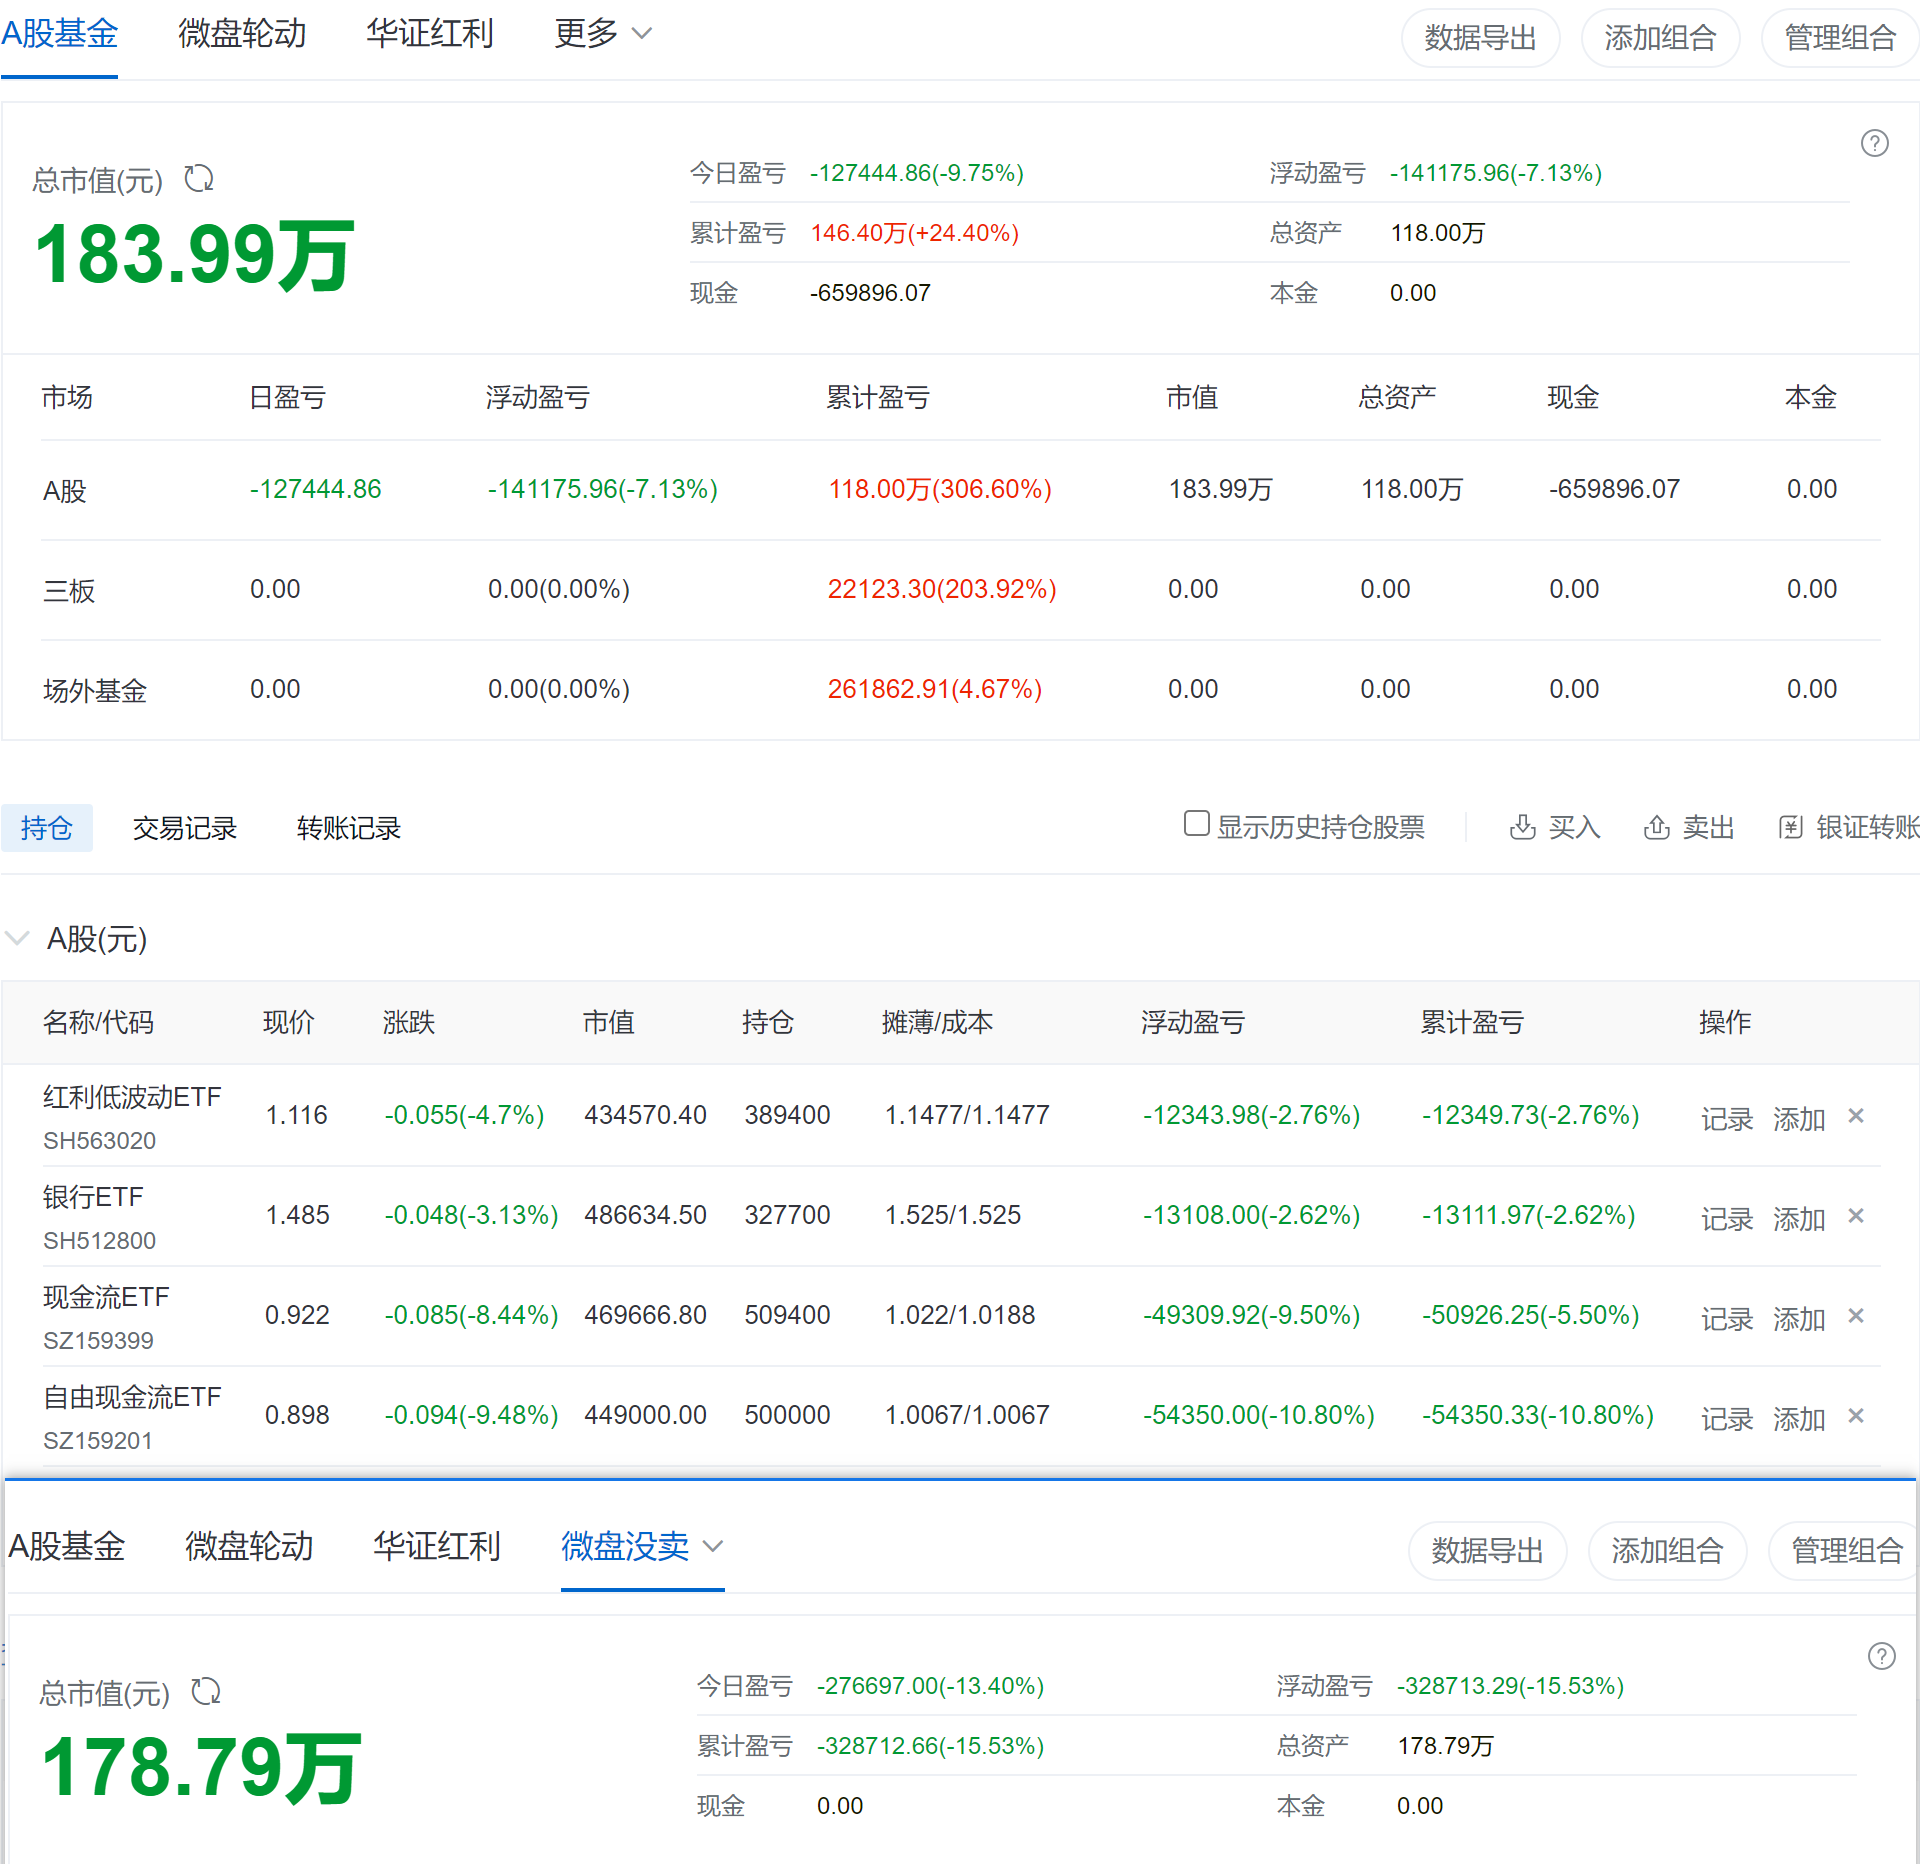Open the 银证转账 transfer icon
This screenshot has width=1920, height=1864.
click(x=1790, y=827)
